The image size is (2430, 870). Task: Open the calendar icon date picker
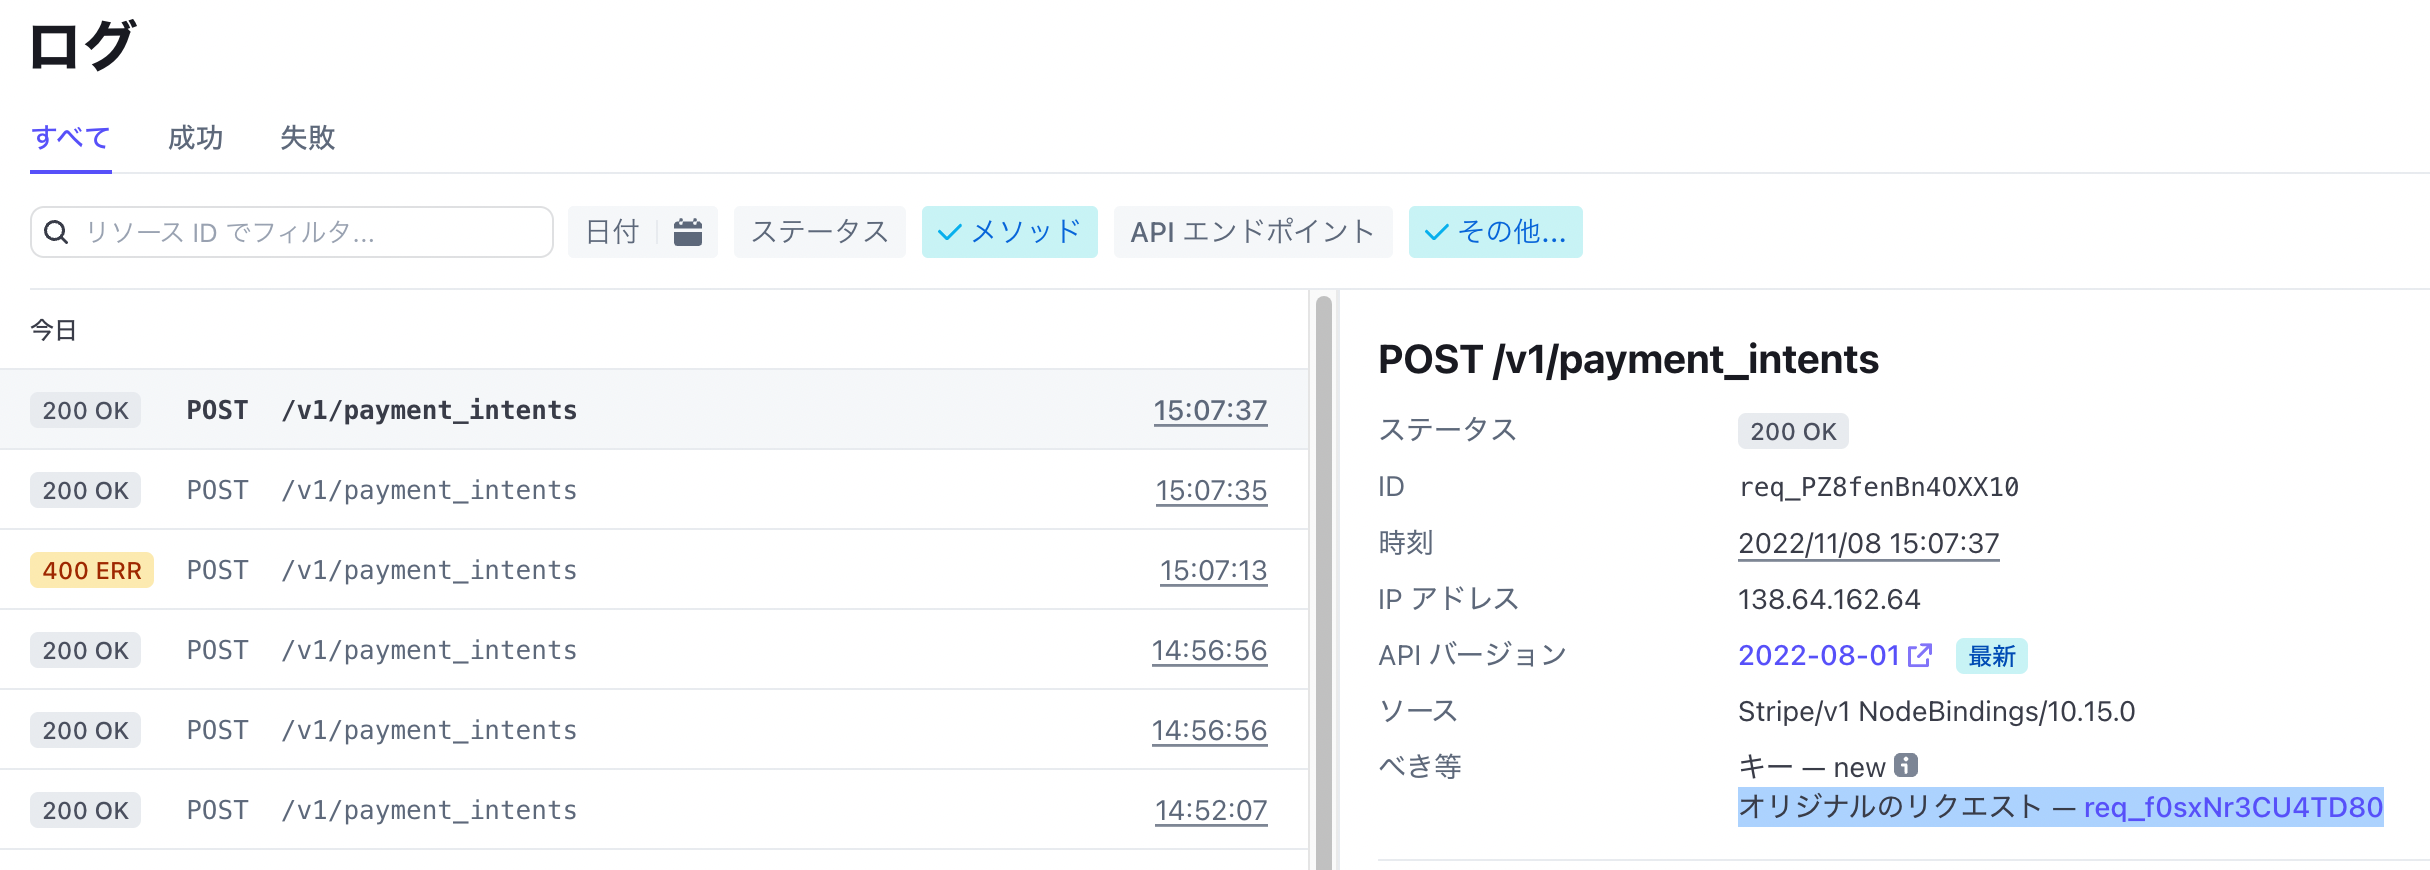(688, 232)
